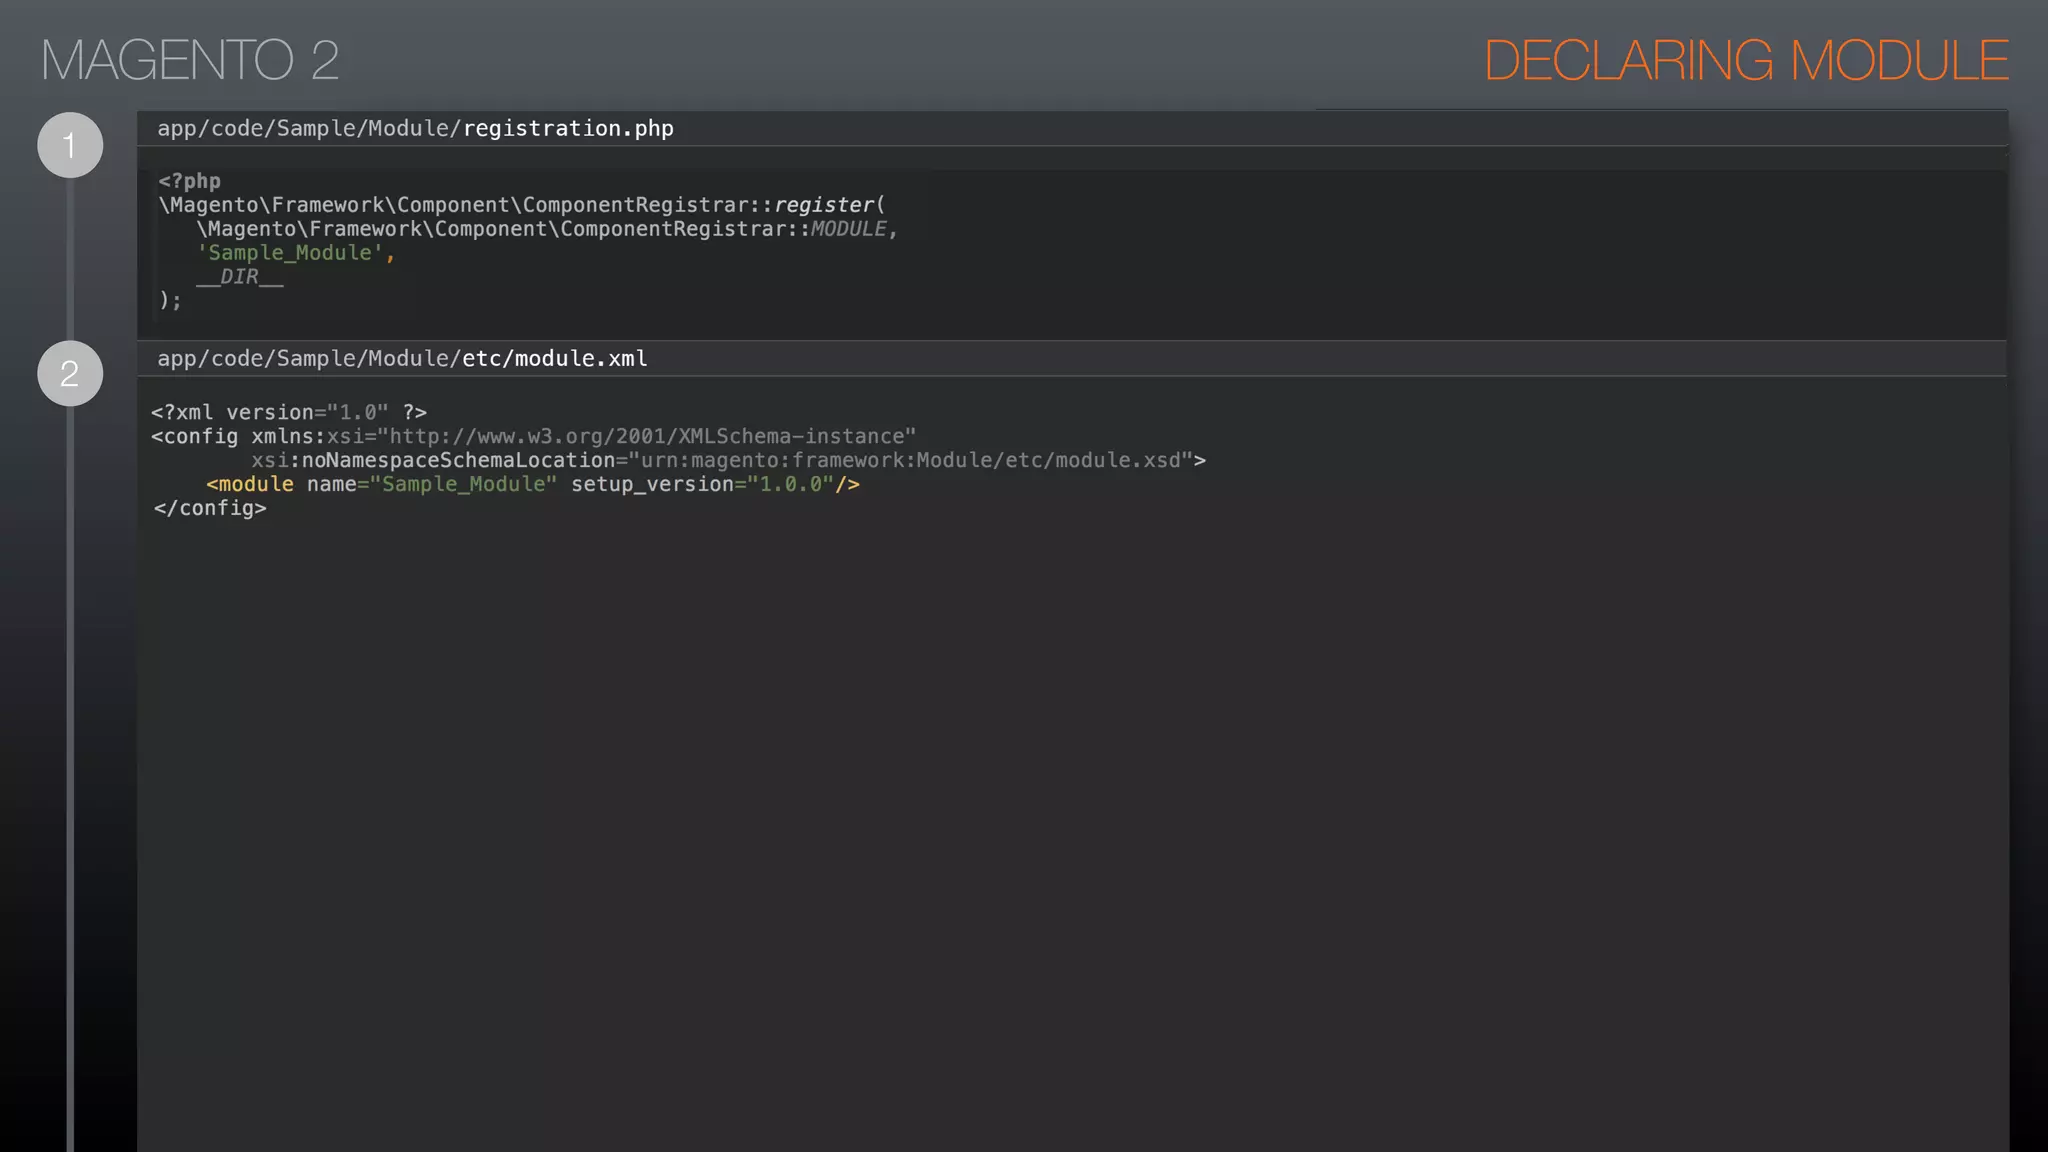Click the closing ); line
This screenshot has width=2048, height=1152.
170,300
